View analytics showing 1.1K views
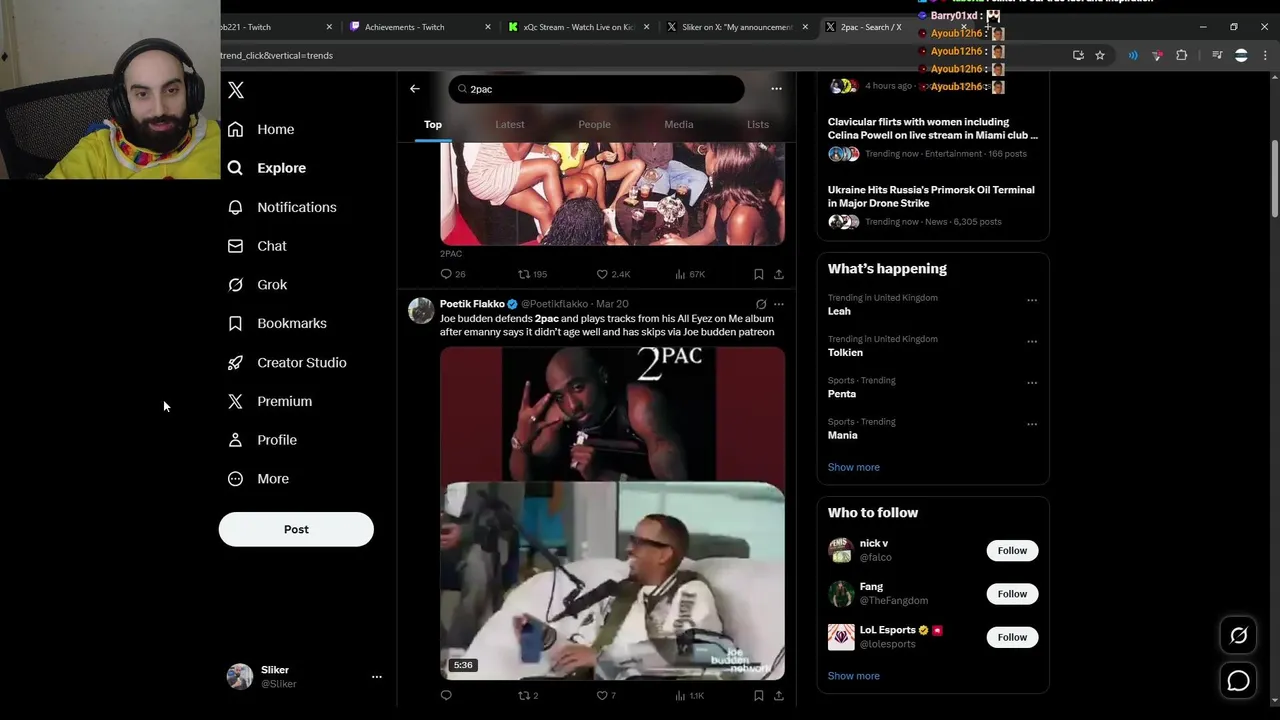Screen dimensions: 1280x720 tap(690, 695)
